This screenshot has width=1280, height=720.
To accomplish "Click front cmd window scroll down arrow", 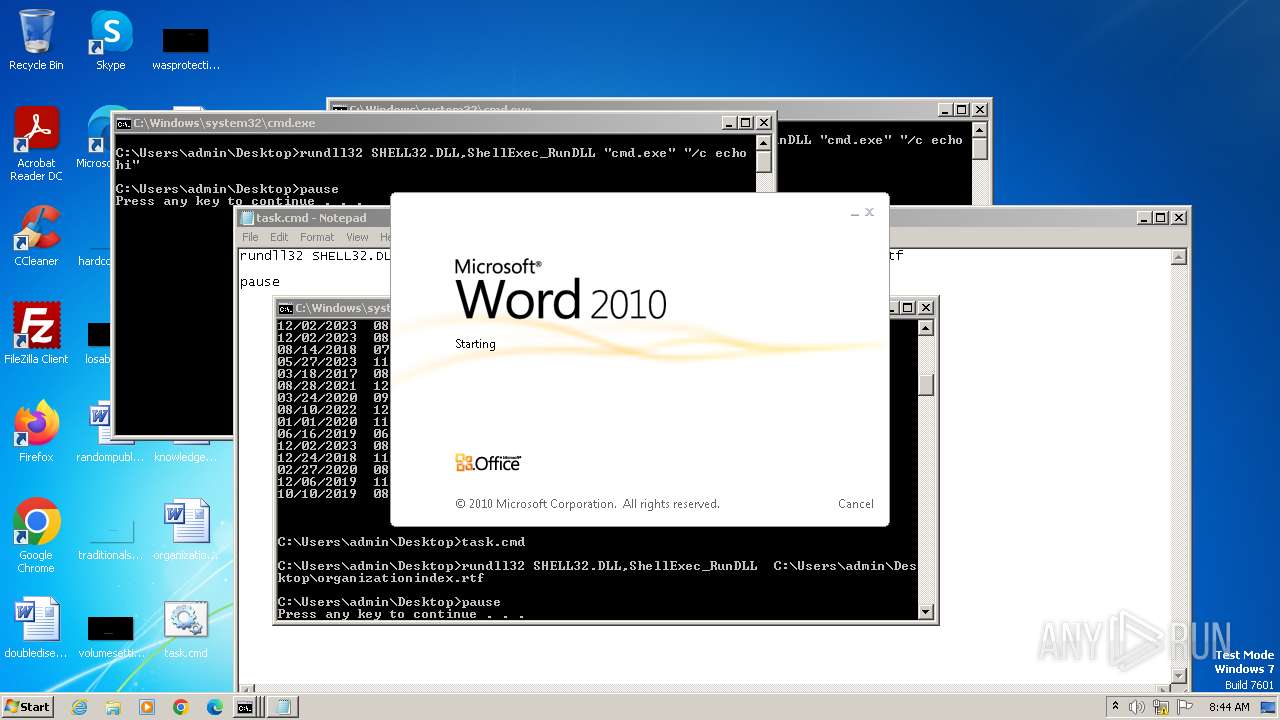I will click(x=926, y=611).
